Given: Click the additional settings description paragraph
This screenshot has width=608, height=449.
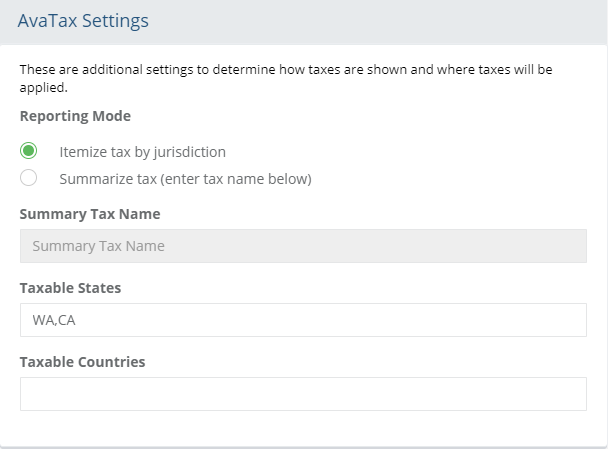Looking at the screenshot, I should coord(286,79).
